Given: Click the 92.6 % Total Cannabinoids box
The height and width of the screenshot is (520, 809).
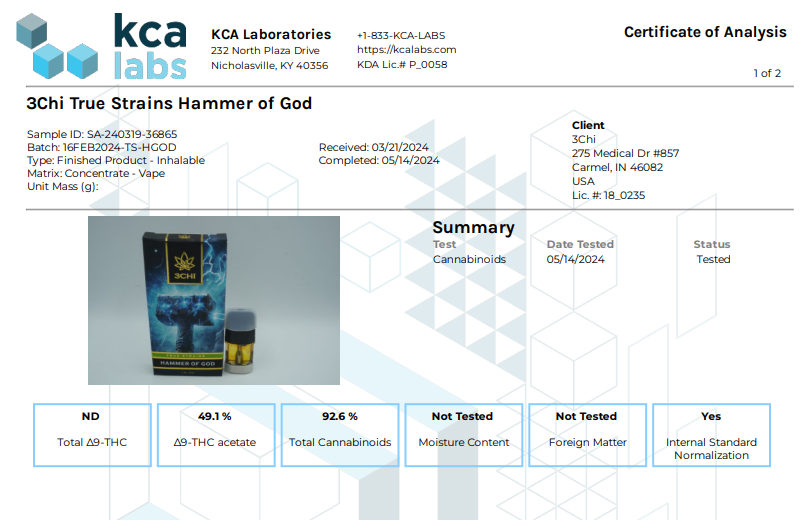Looking at the screenshot, I should (340, 435).
